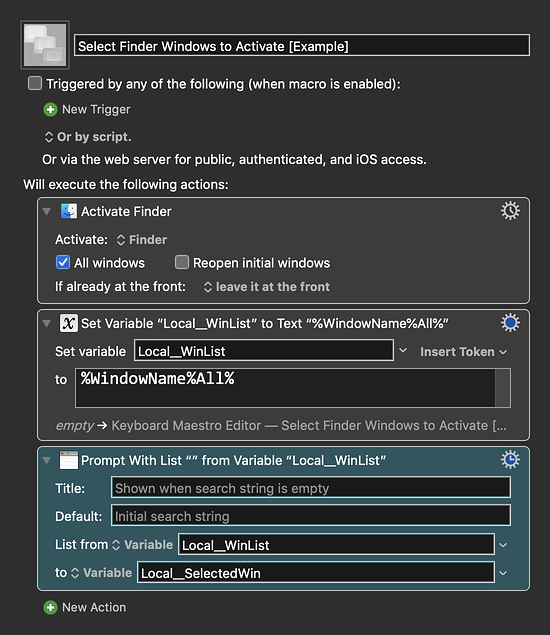Collapse the Activate Finder action
This screenshot has width=550, height=635.
(x=47, y=211)
